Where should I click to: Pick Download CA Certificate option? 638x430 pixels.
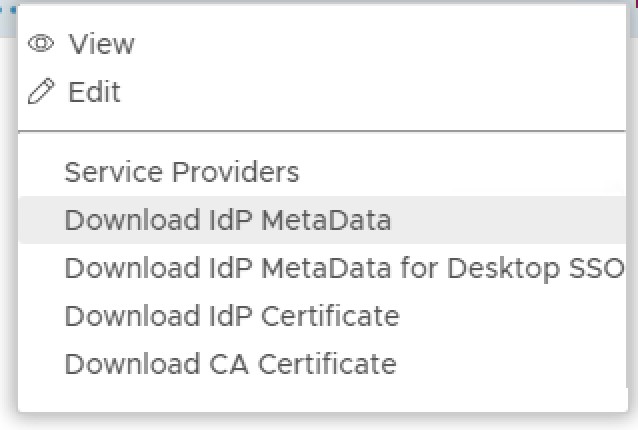coord(230,364)
